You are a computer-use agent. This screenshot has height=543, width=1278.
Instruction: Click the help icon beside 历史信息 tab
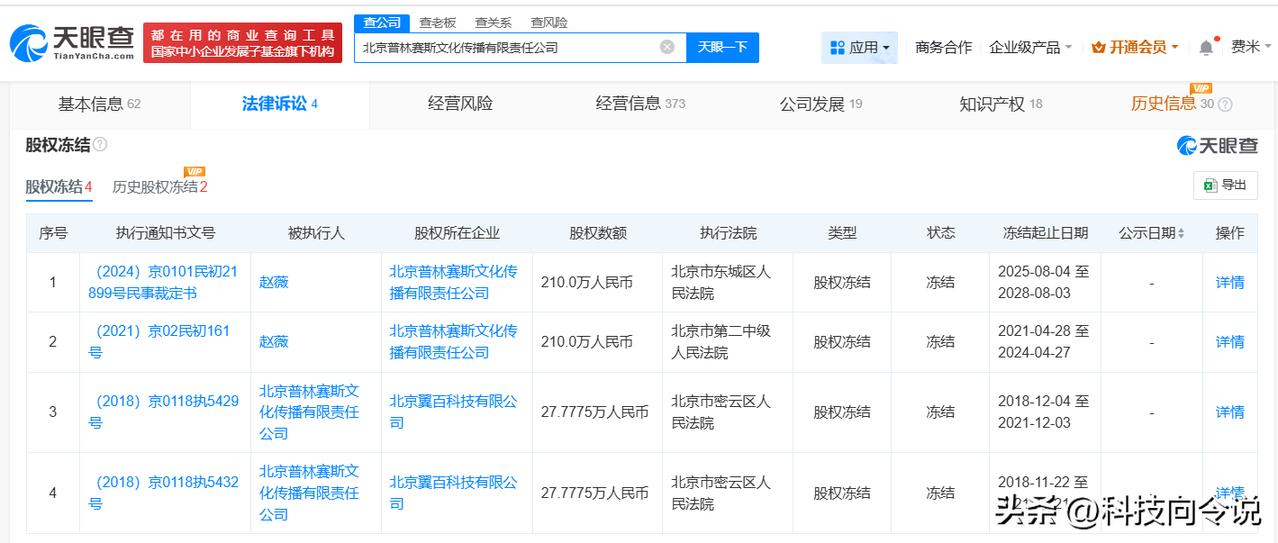tap(1225, 104)
